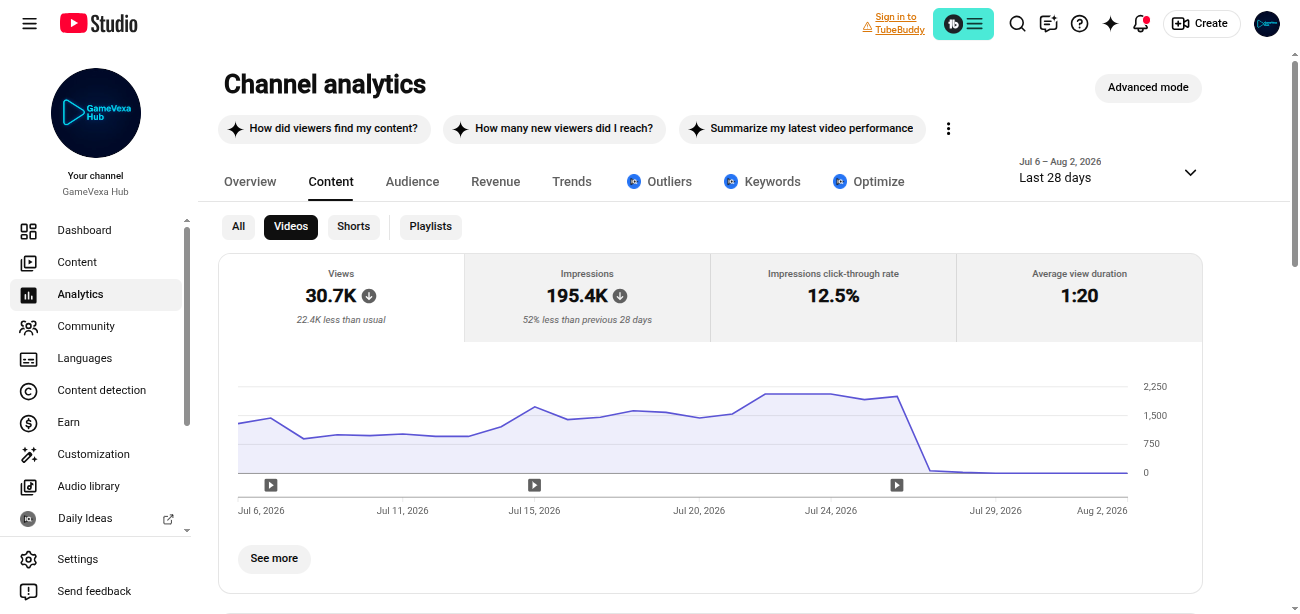The image size is (1300, 614).
Task: Select the Impressions metric card
Action: click(x=587, y=298)
